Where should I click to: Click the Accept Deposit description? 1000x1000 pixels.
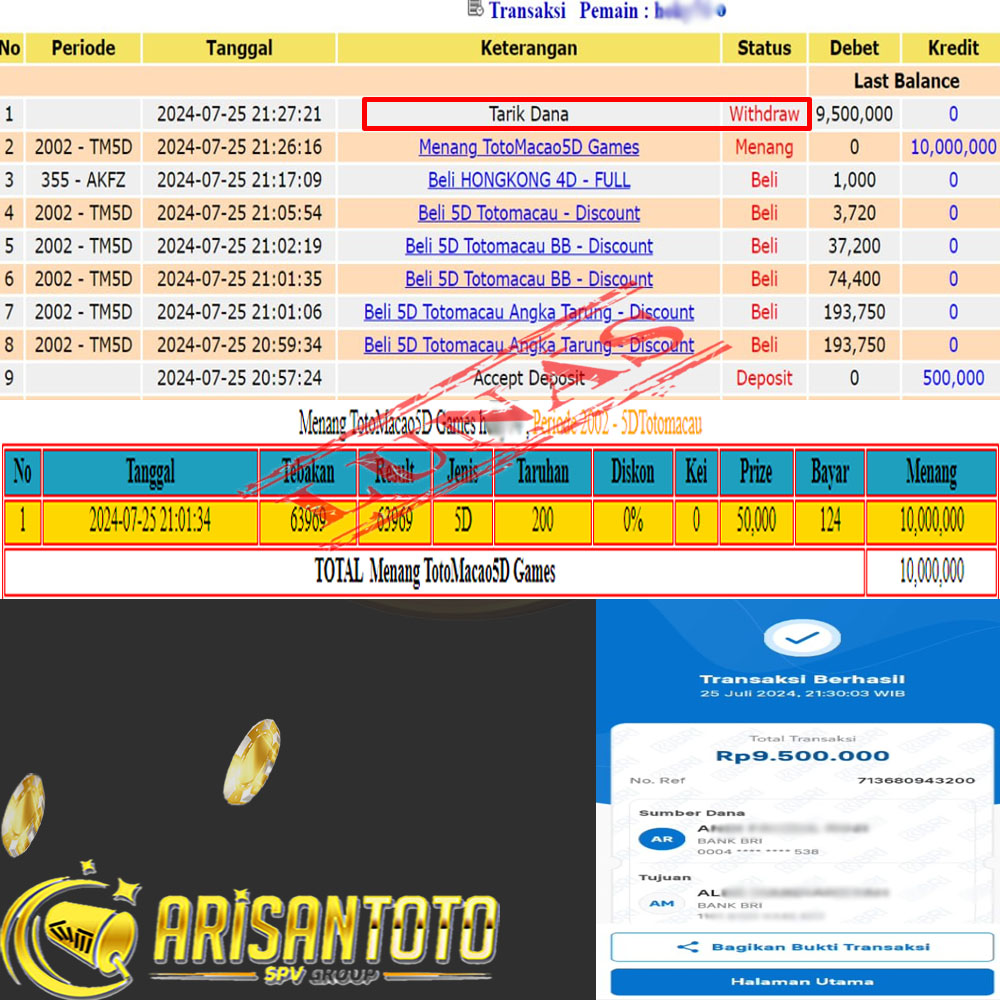(x=529, y=378)
